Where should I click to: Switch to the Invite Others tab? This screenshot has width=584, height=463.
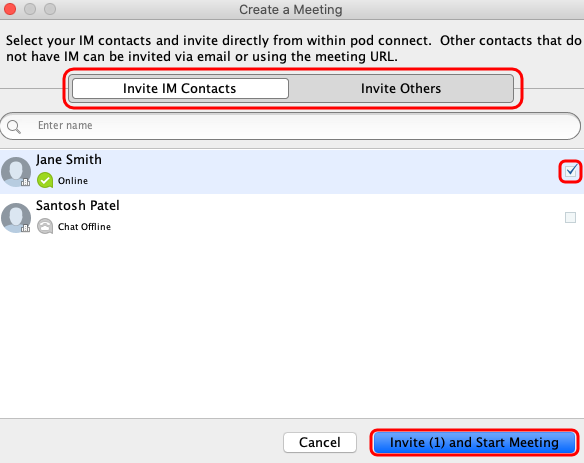(401, 88)
